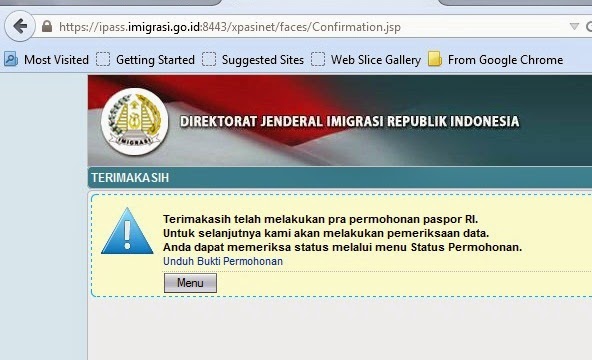Click the padlock security icon in address bar
592x360 pixels.
47,26
